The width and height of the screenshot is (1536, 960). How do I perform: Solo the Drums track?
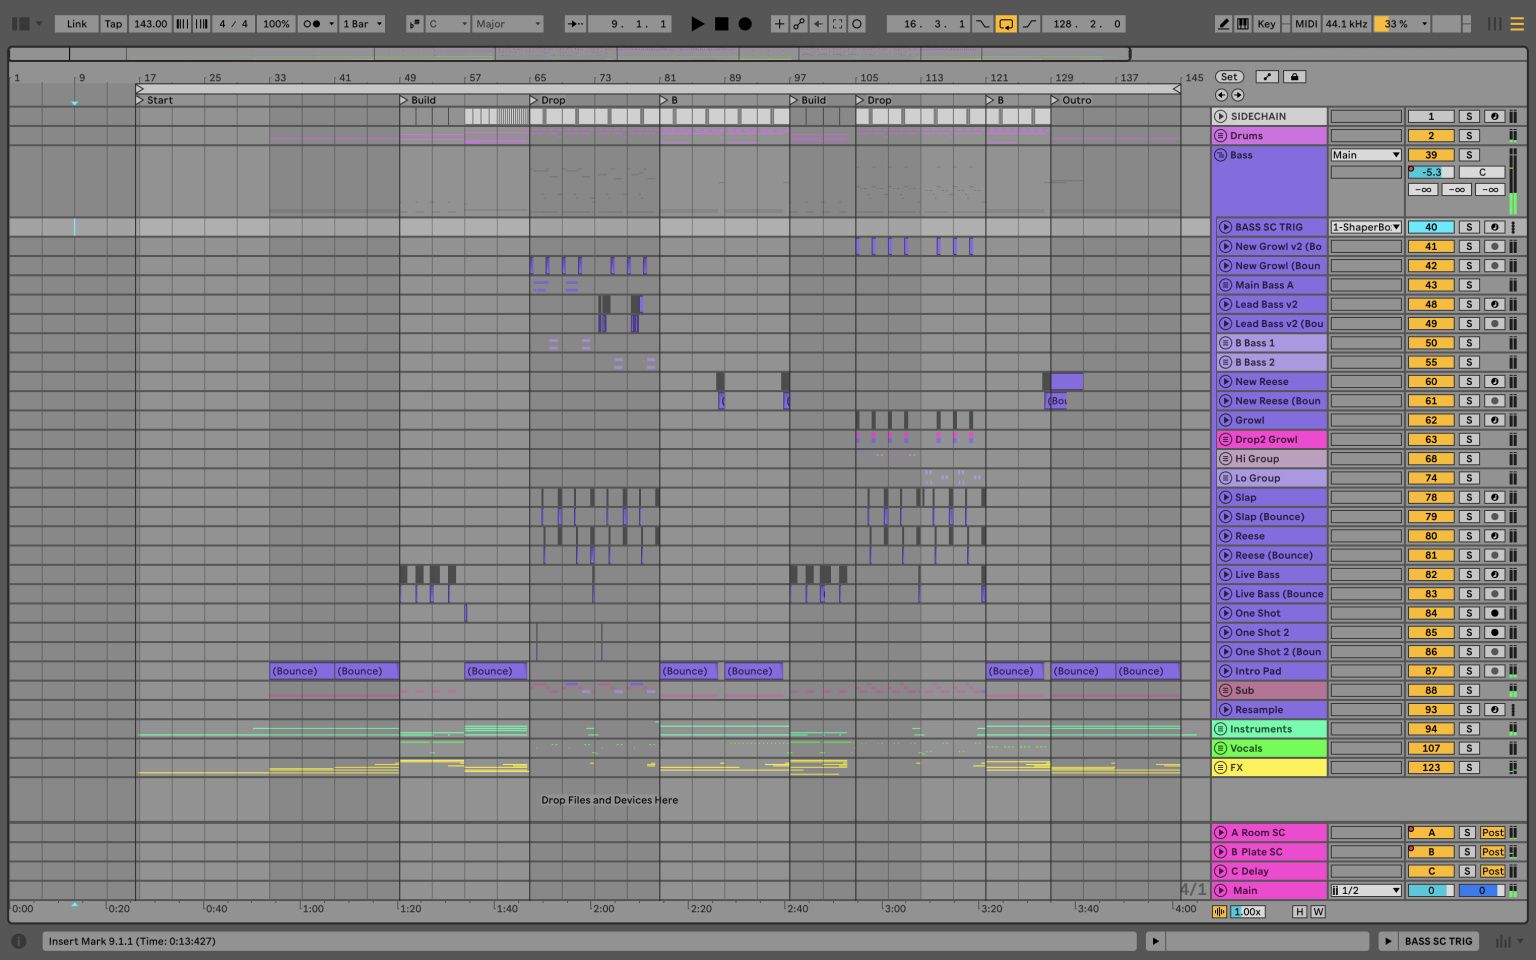coord(1469,135)
